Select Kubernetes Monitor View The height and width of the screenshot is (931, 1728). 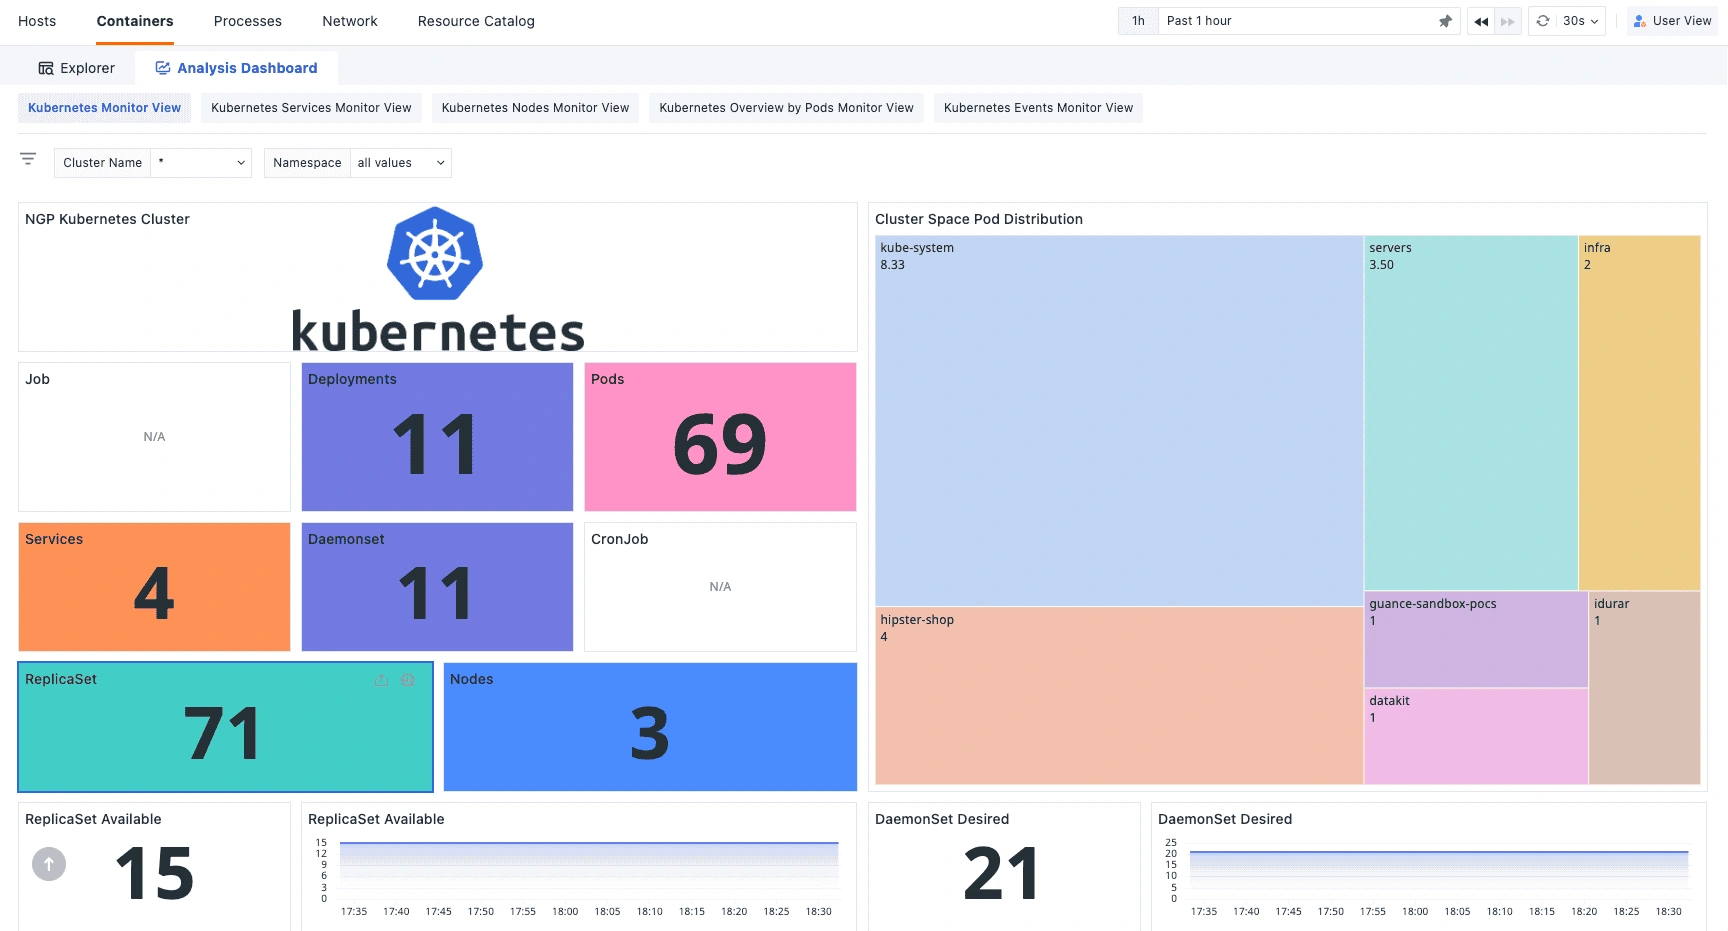(105, 108)
